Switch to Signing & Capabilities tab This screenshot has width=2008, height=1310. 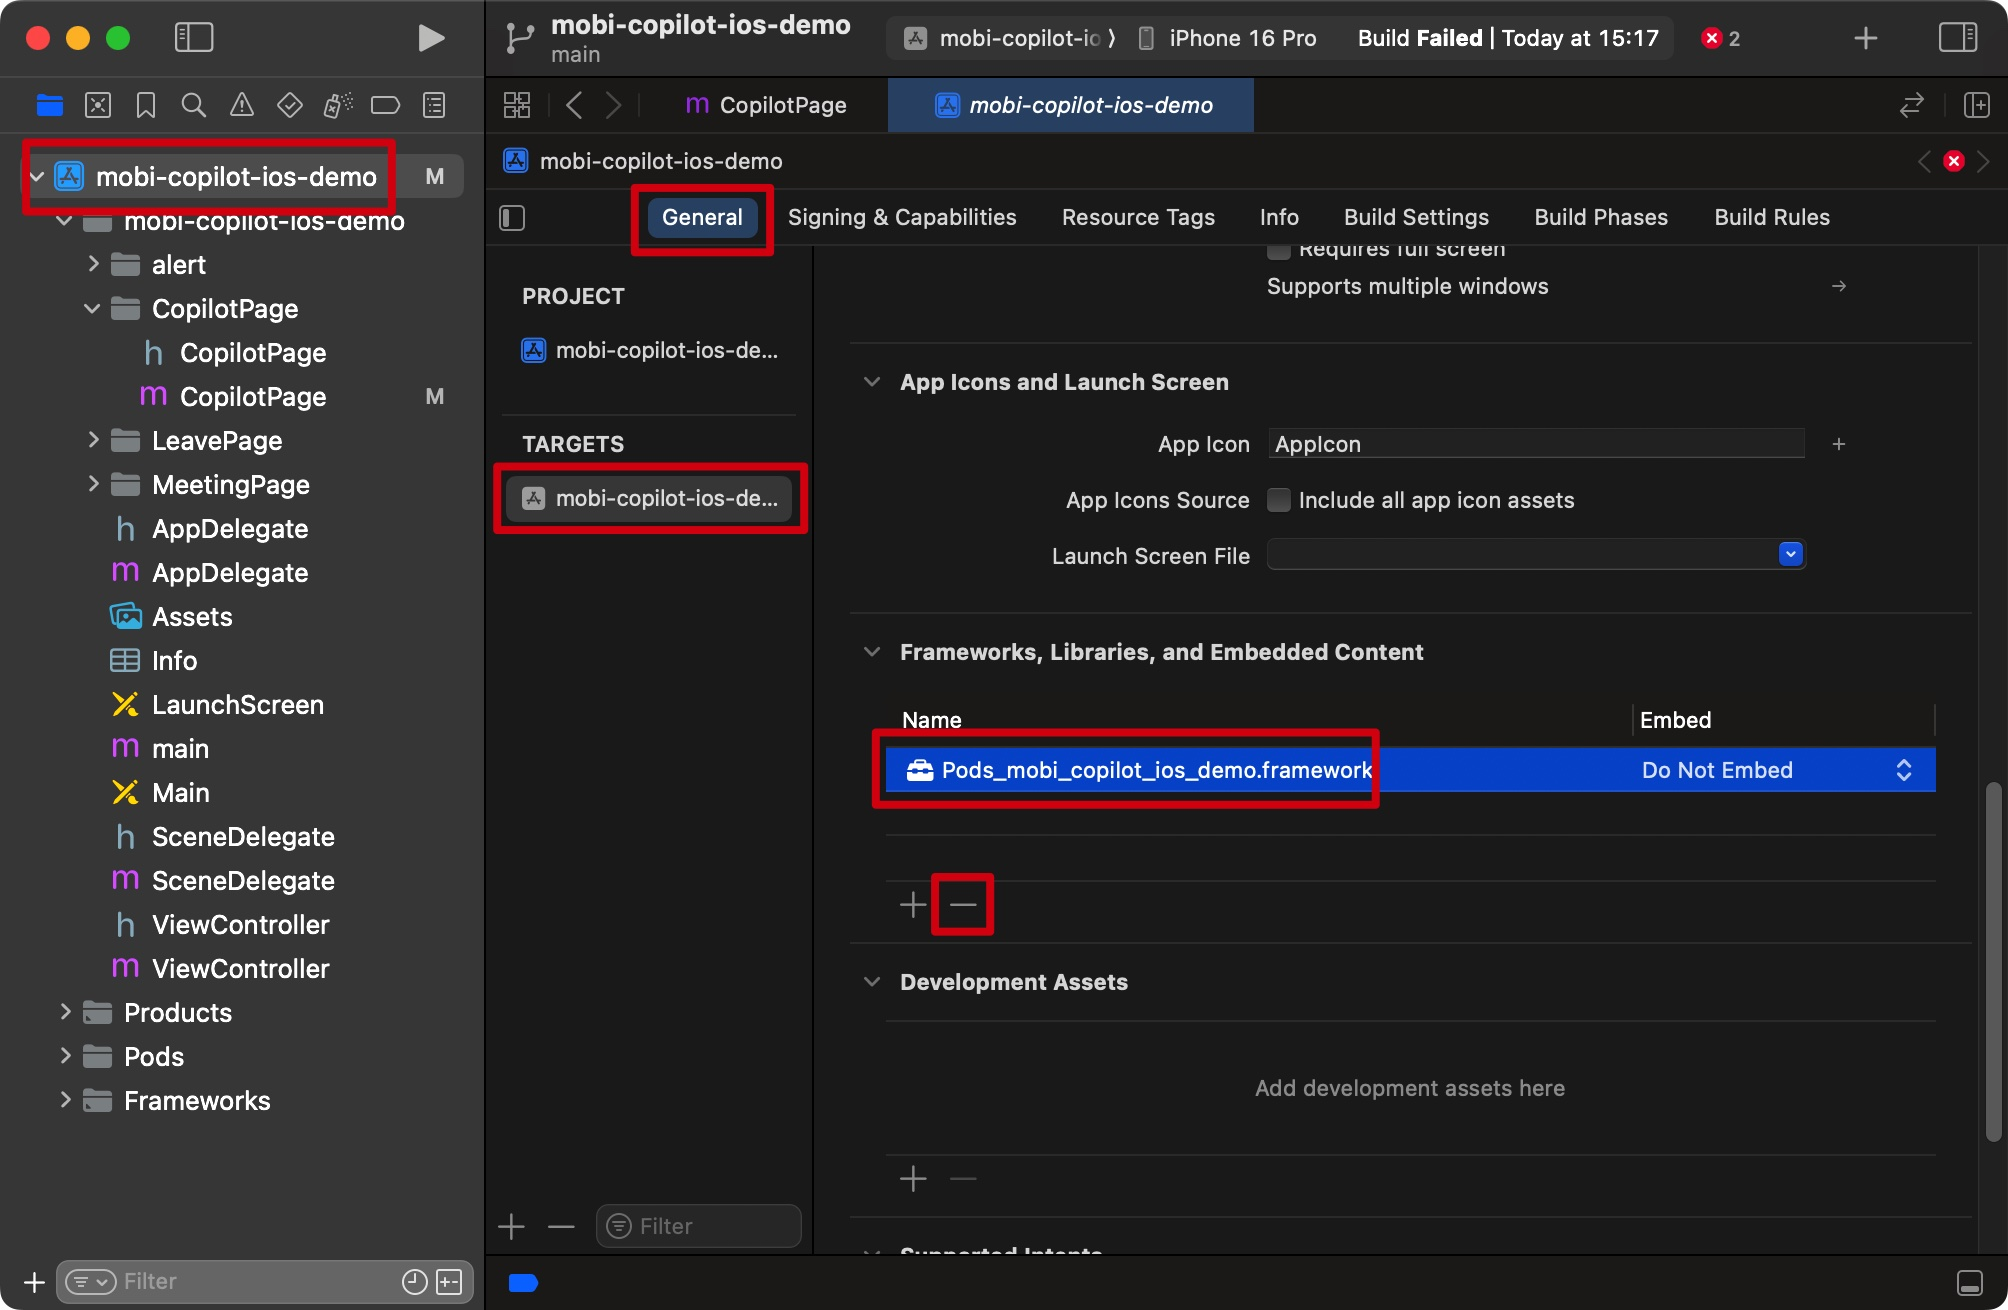pyautogui.click(x=902, y=217)
